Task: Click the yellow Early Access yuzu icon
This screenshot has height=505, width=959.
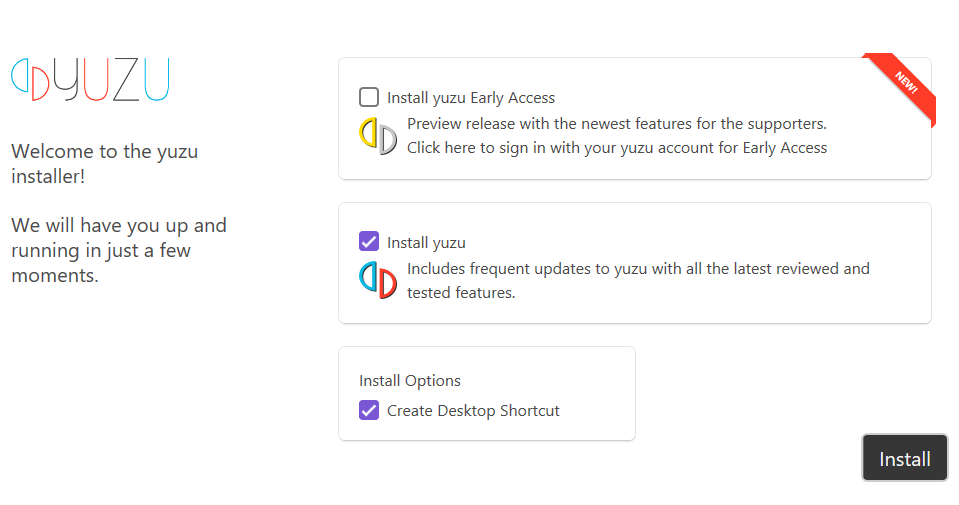Action: point(378,136)
